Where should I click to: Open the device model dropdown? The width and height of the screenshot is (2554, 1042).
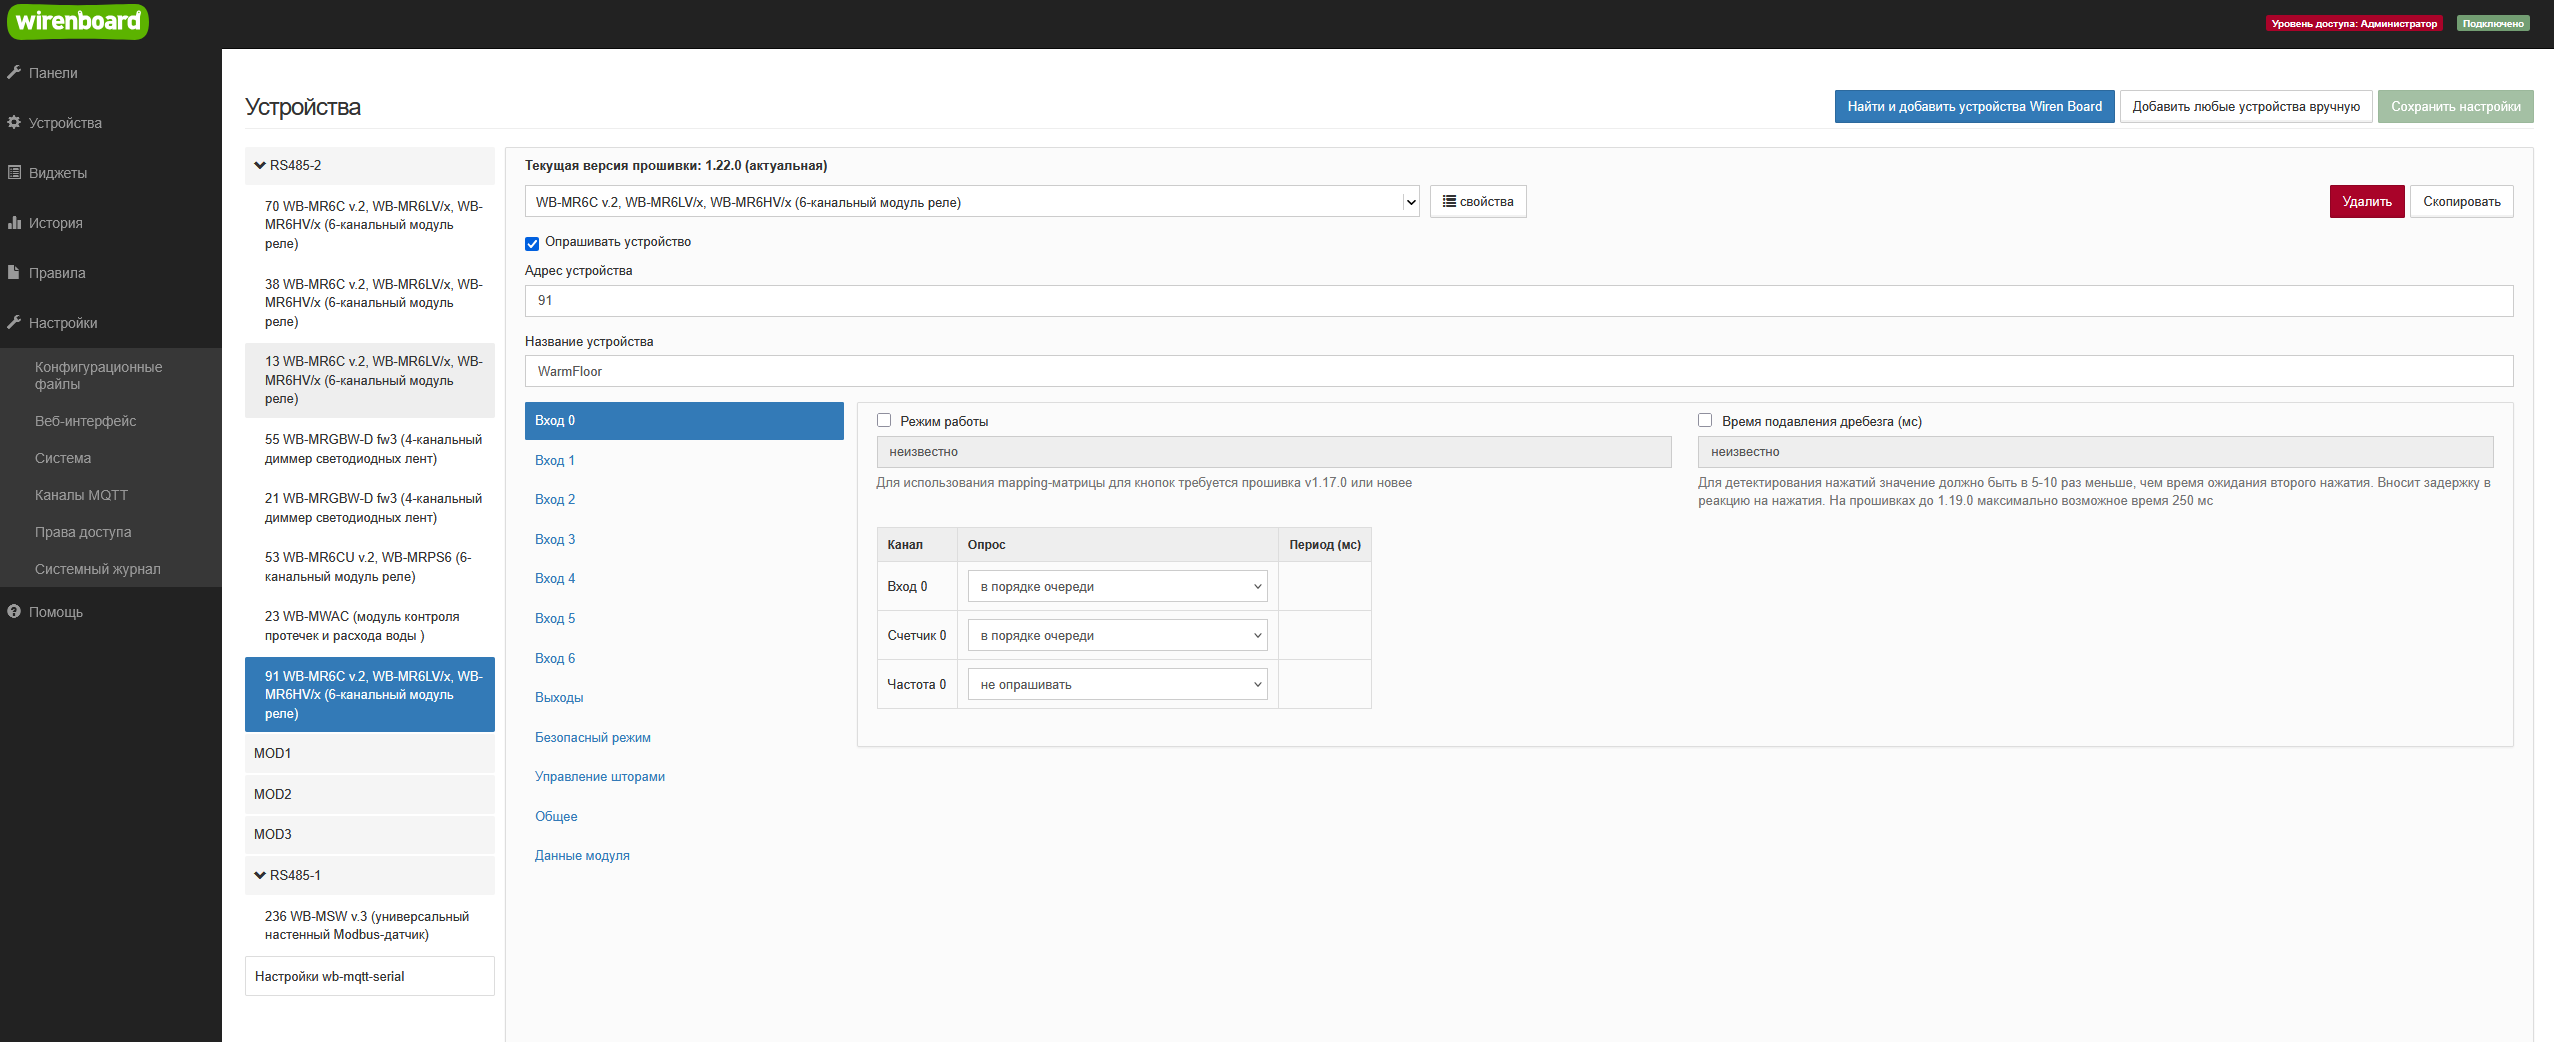[971, 202]
